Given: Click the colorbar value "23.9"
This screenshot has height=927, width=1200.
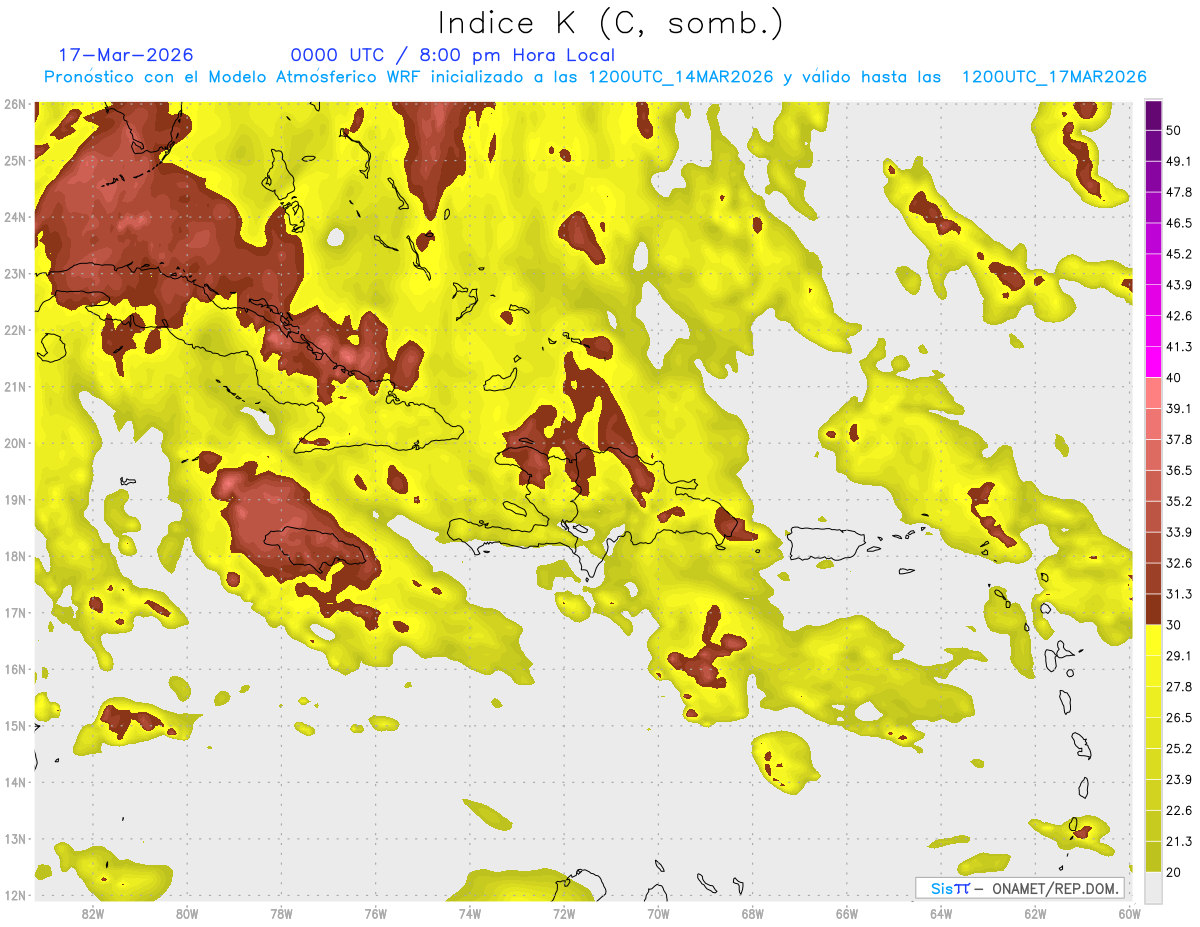Looking at the screenshot, I should pos(1179,779).
